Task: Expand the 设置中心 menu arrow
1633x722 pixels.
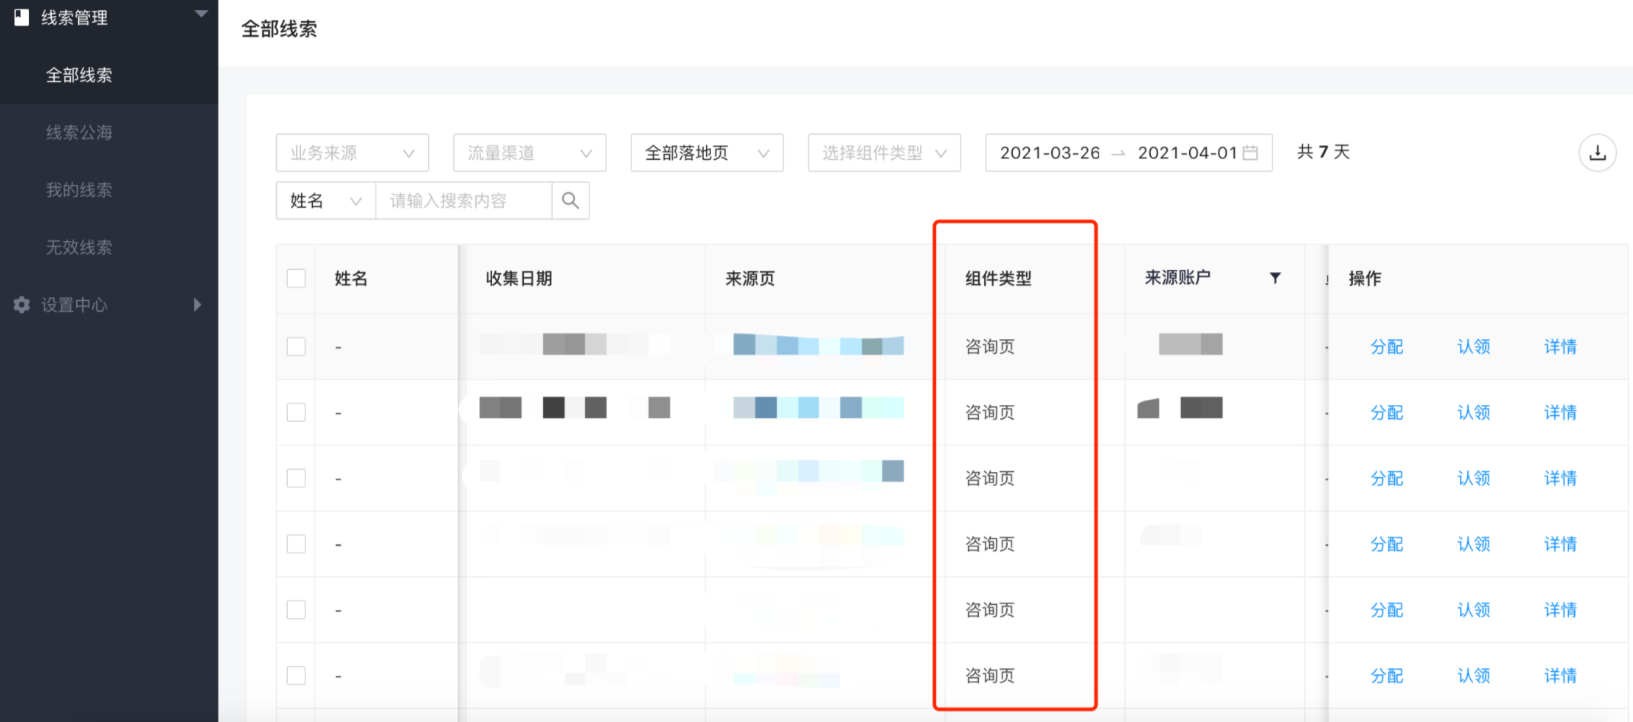Action: [197, 305]
